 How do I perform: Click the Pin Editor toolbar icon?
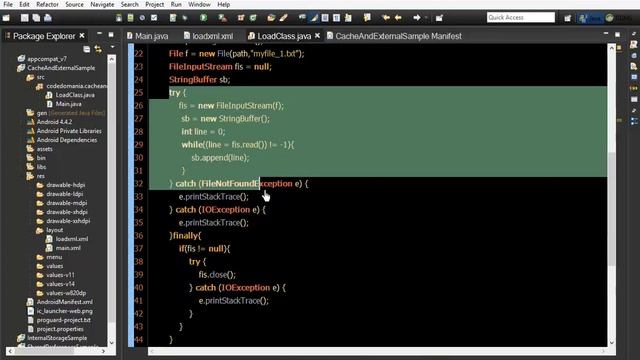tap(439, 18)
